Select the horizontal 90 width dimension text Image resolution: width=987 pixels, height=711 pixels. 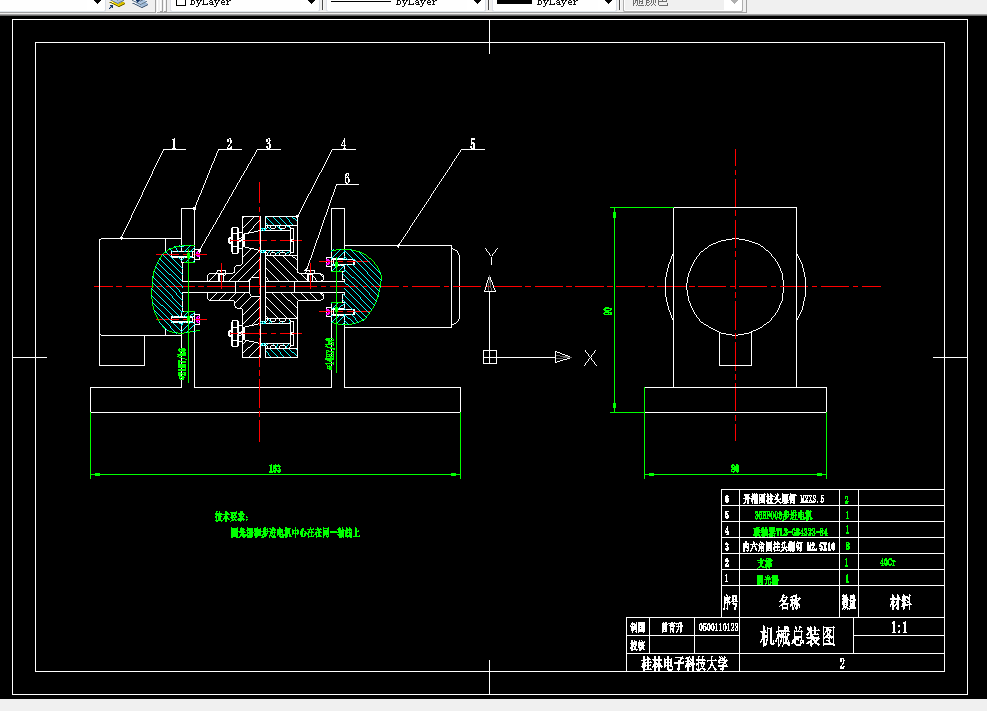coord(735,469)
